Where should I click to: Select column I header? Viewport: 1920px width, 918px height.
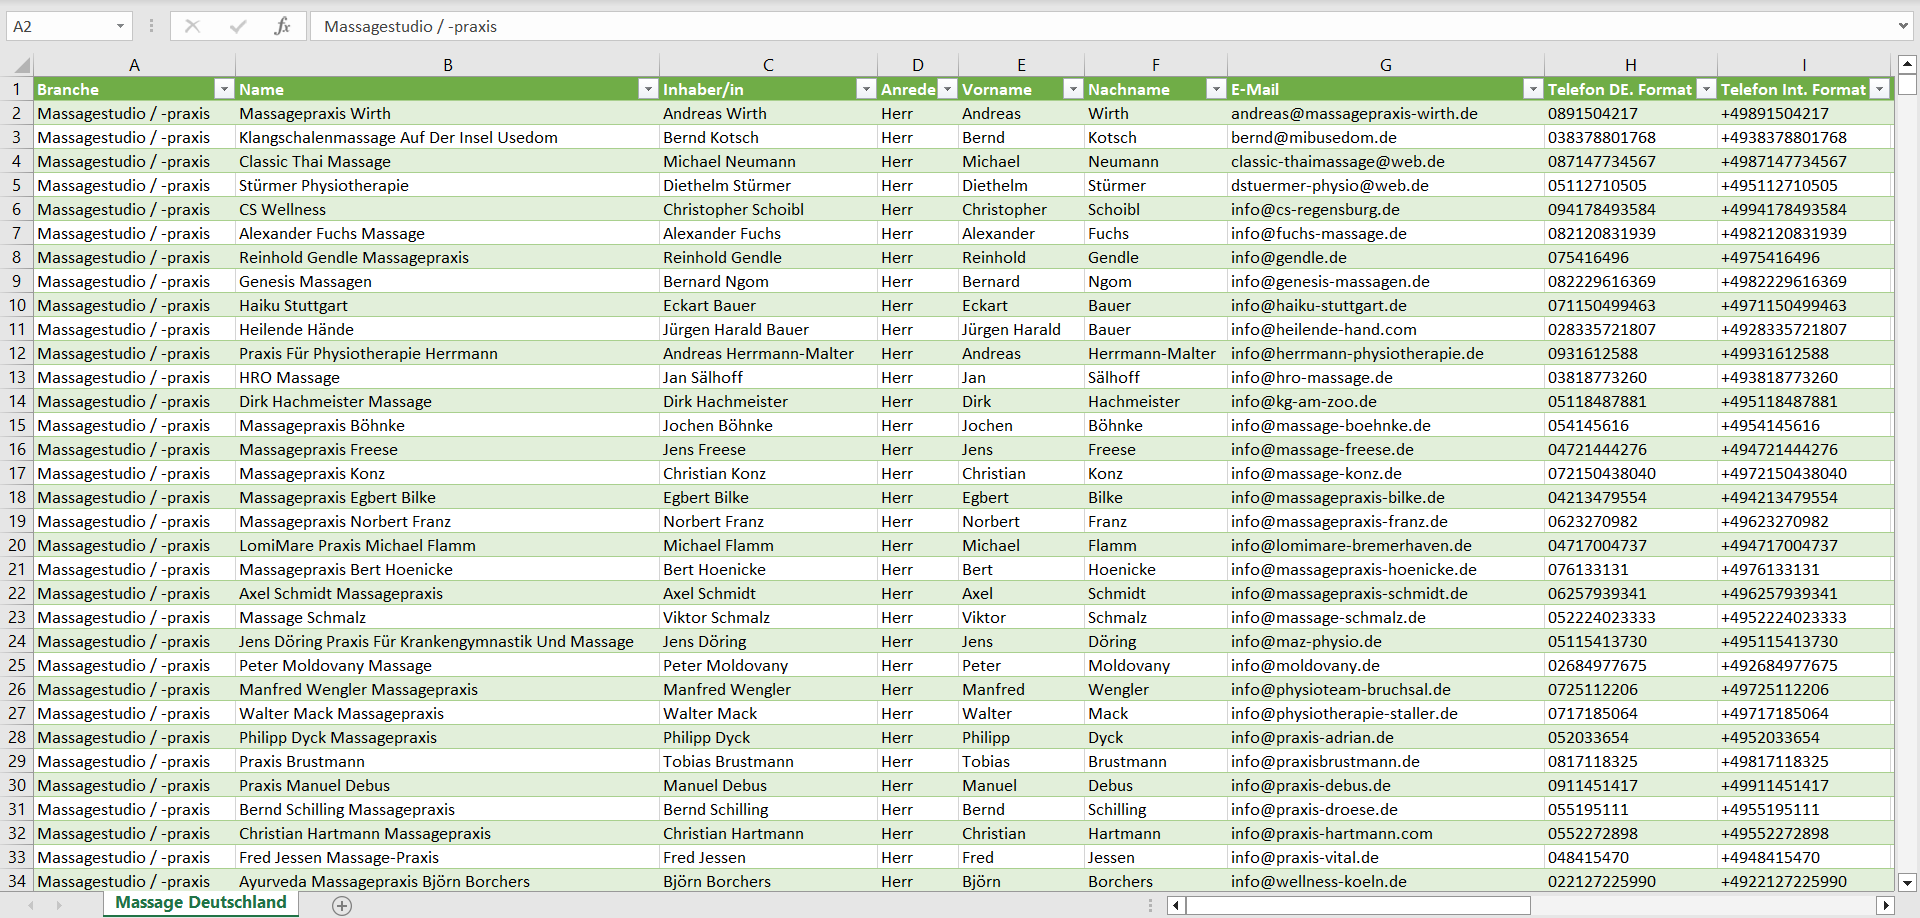pos(1804,65)
